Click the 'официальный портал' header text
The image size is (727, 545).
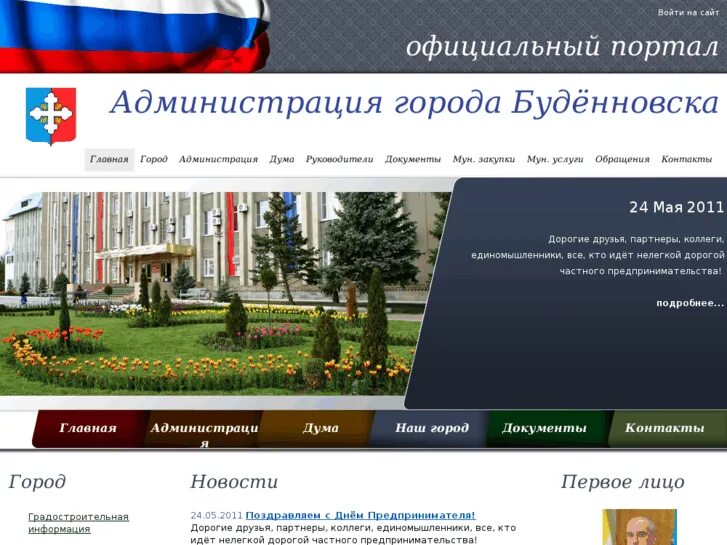[x=562, y=47]
